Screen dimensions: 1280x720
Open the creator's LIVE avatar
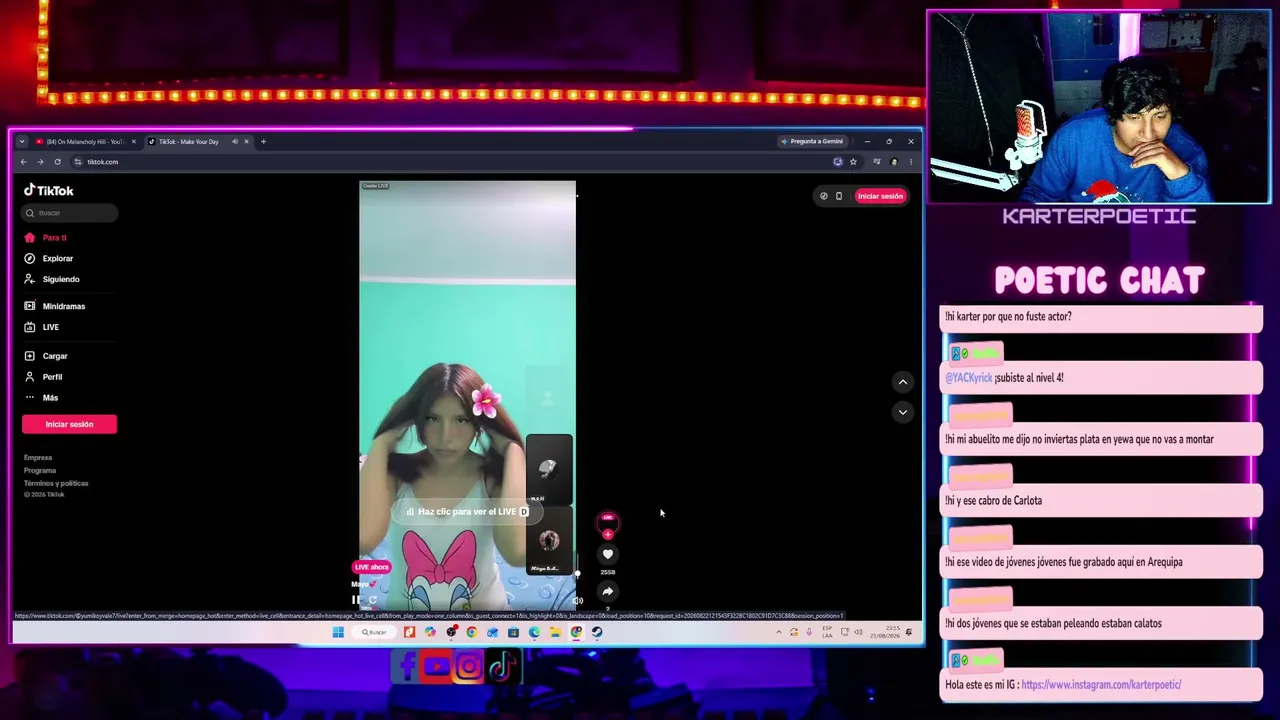(x=608, y=521)
